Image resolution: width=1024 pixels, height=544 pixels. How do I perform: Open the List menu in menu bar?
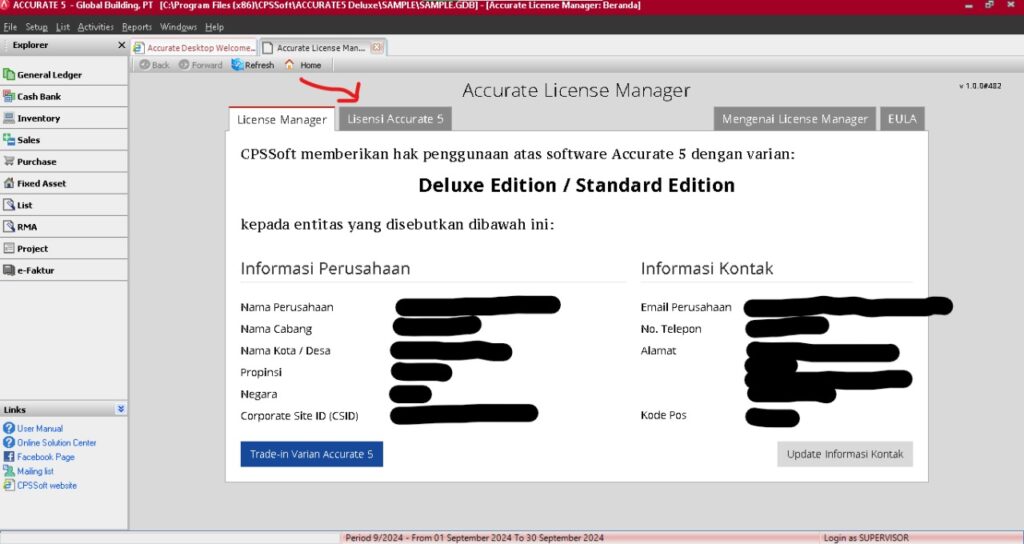(x=63, y=27)
